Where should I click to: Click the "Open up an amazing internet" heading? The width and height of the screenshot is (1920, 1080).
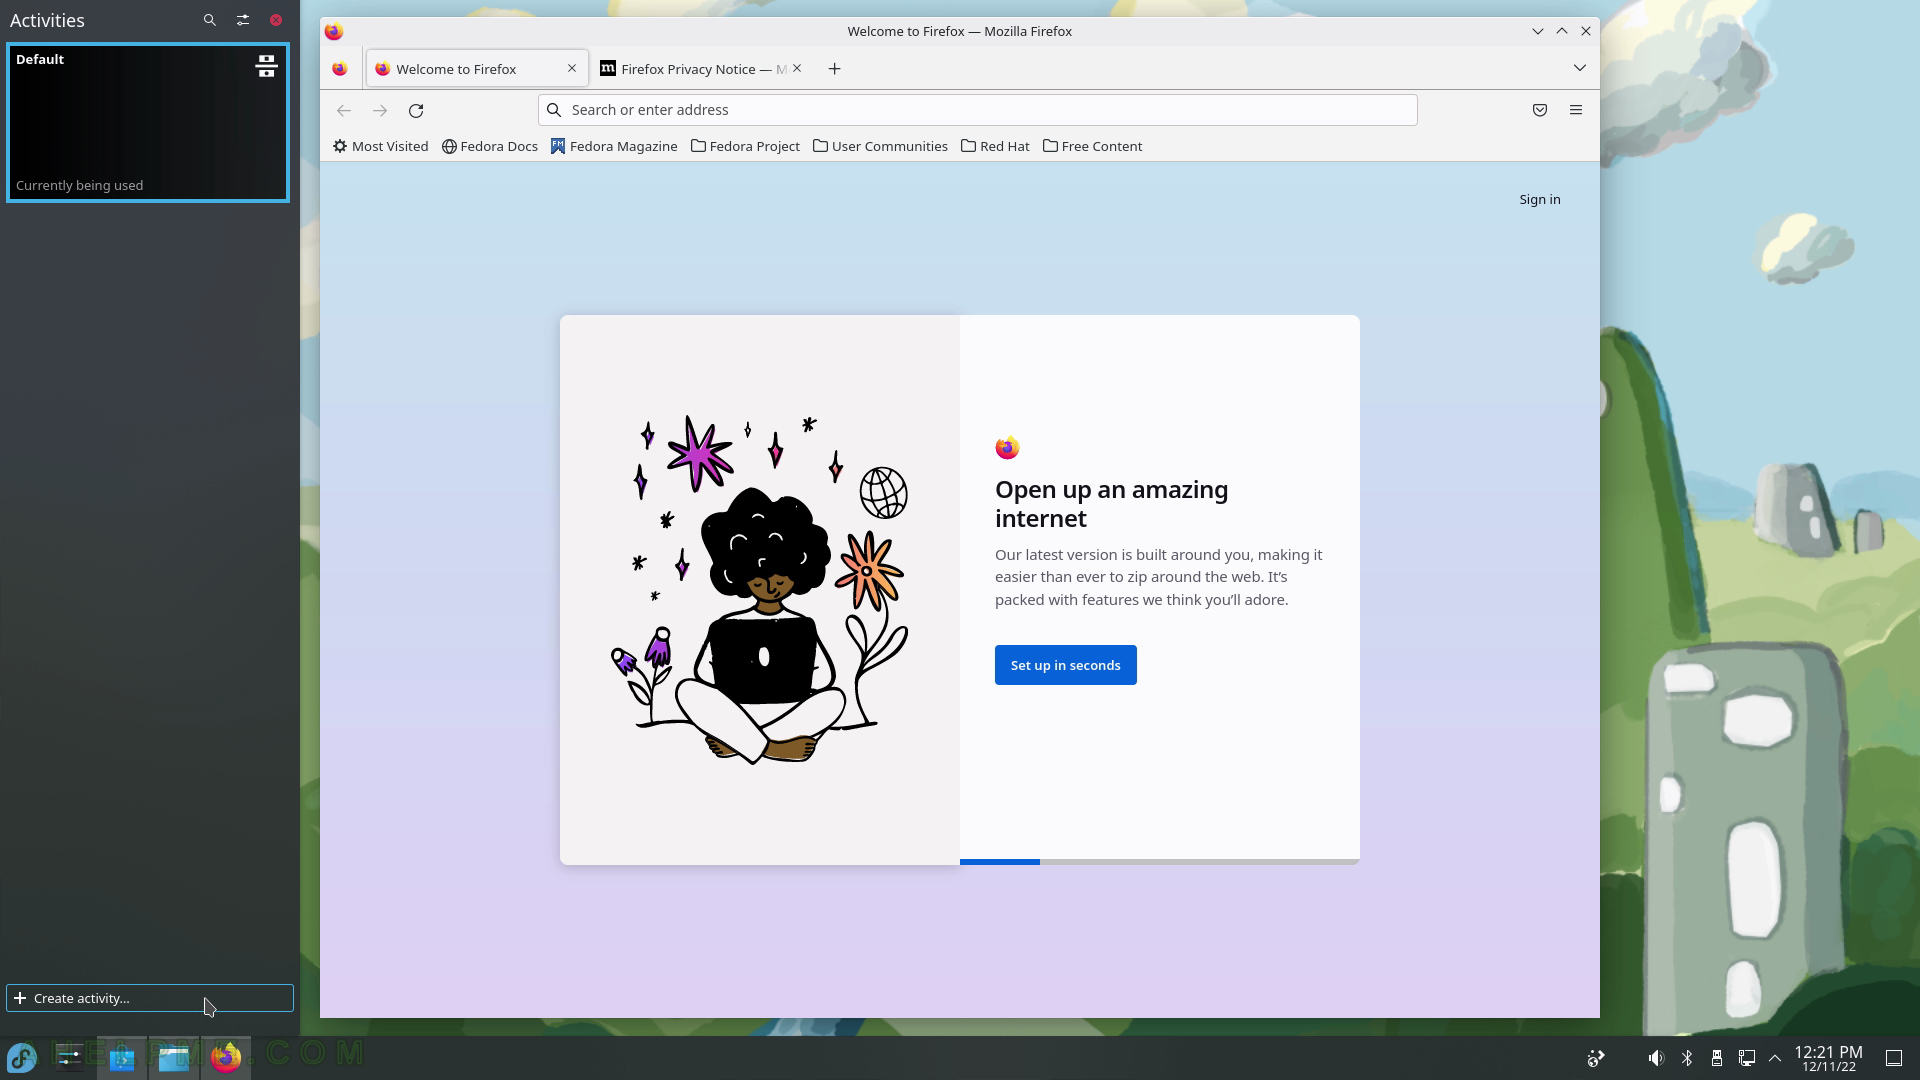(1112, 504)
